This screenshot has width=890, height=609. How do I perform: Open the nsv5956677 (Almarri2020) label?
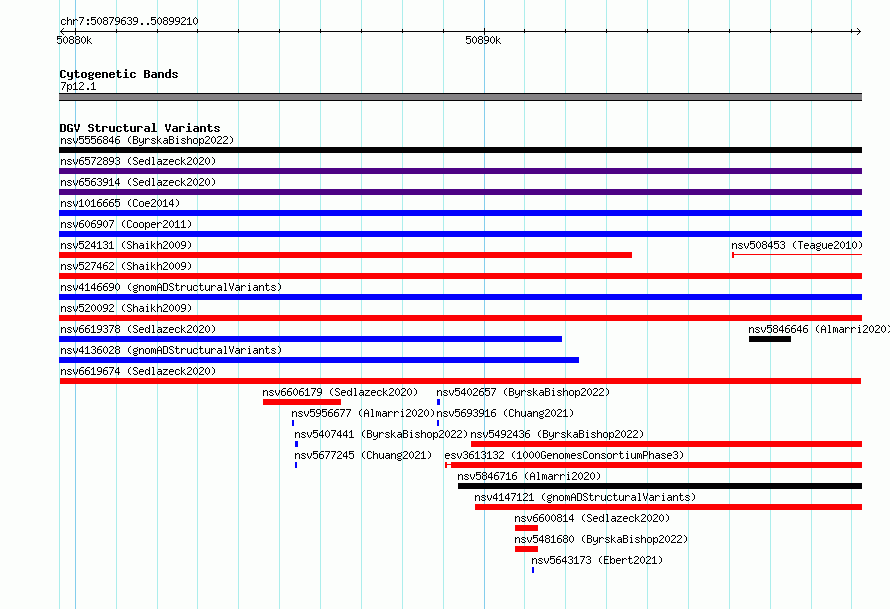point(363,413)
